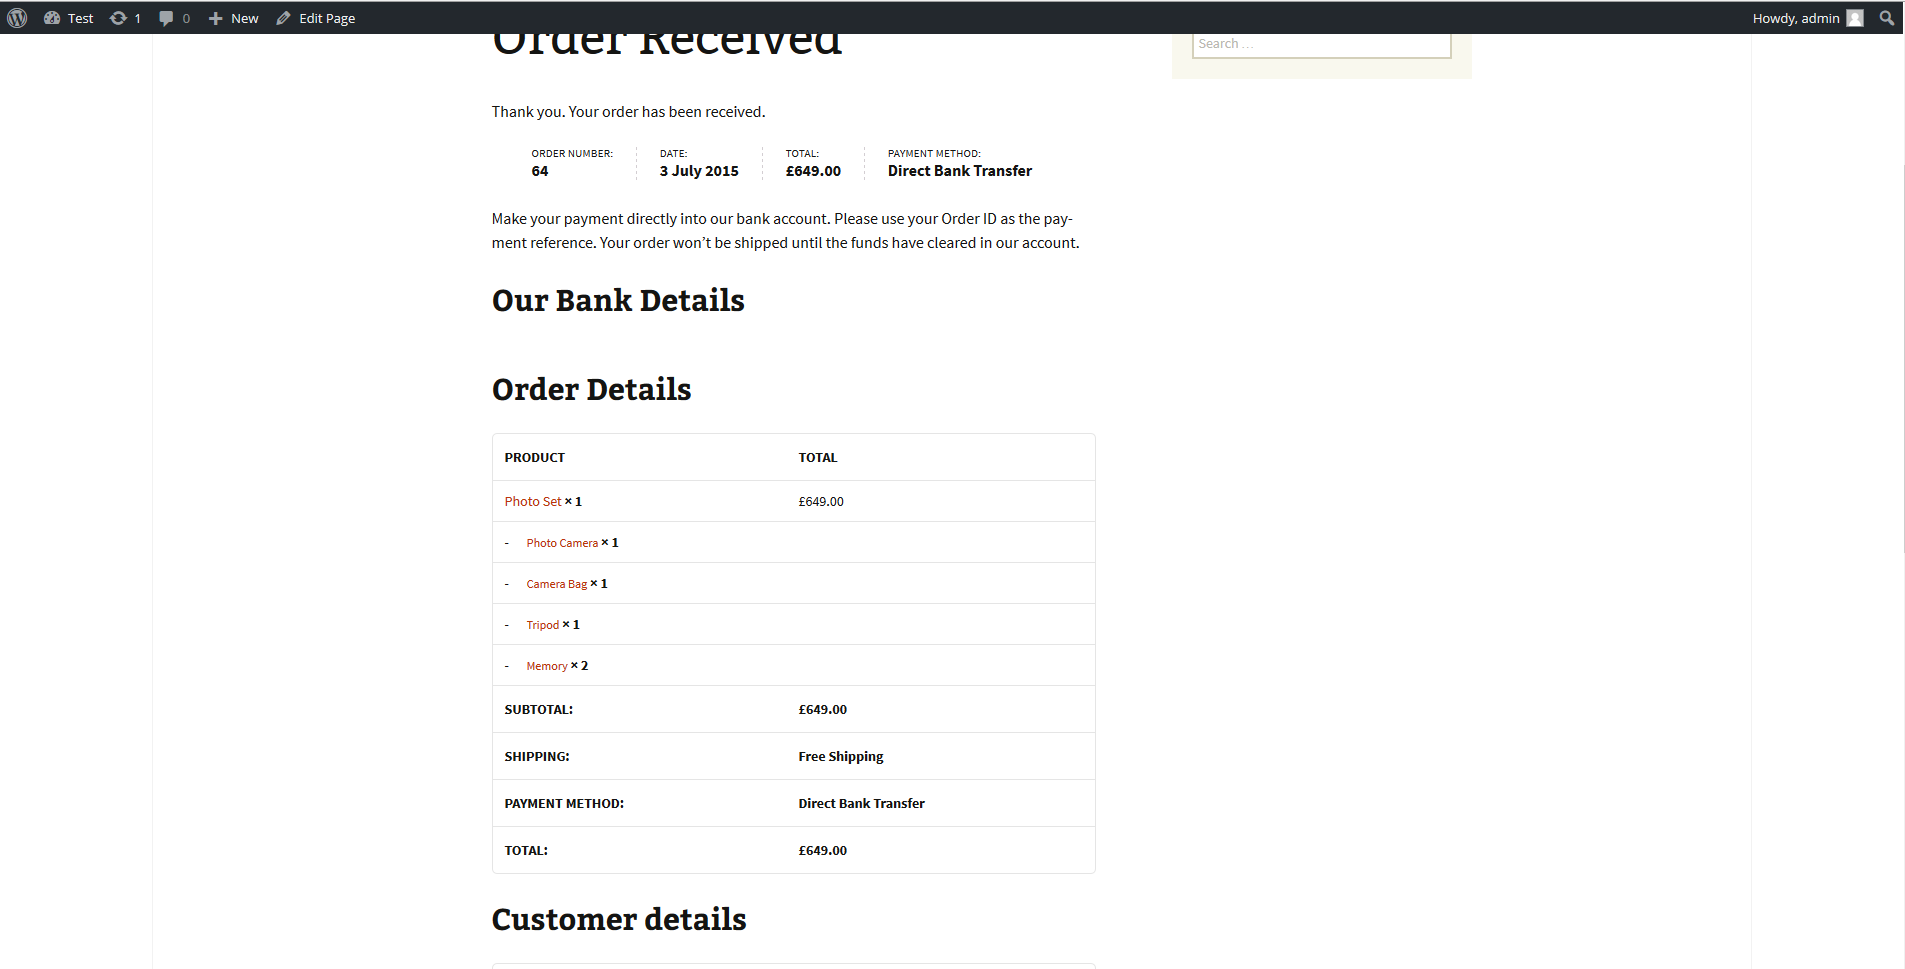Click 'Thank you. Your order has been received.'
The image size is (1905, 969).
[x=629, y=112]
